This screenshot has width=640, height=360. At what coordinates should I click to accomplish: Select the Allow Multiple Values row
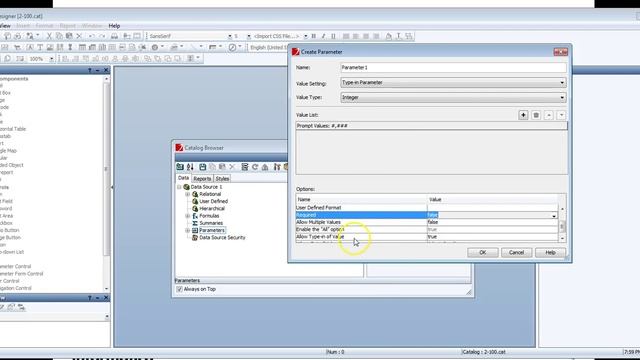coord(427,222)
